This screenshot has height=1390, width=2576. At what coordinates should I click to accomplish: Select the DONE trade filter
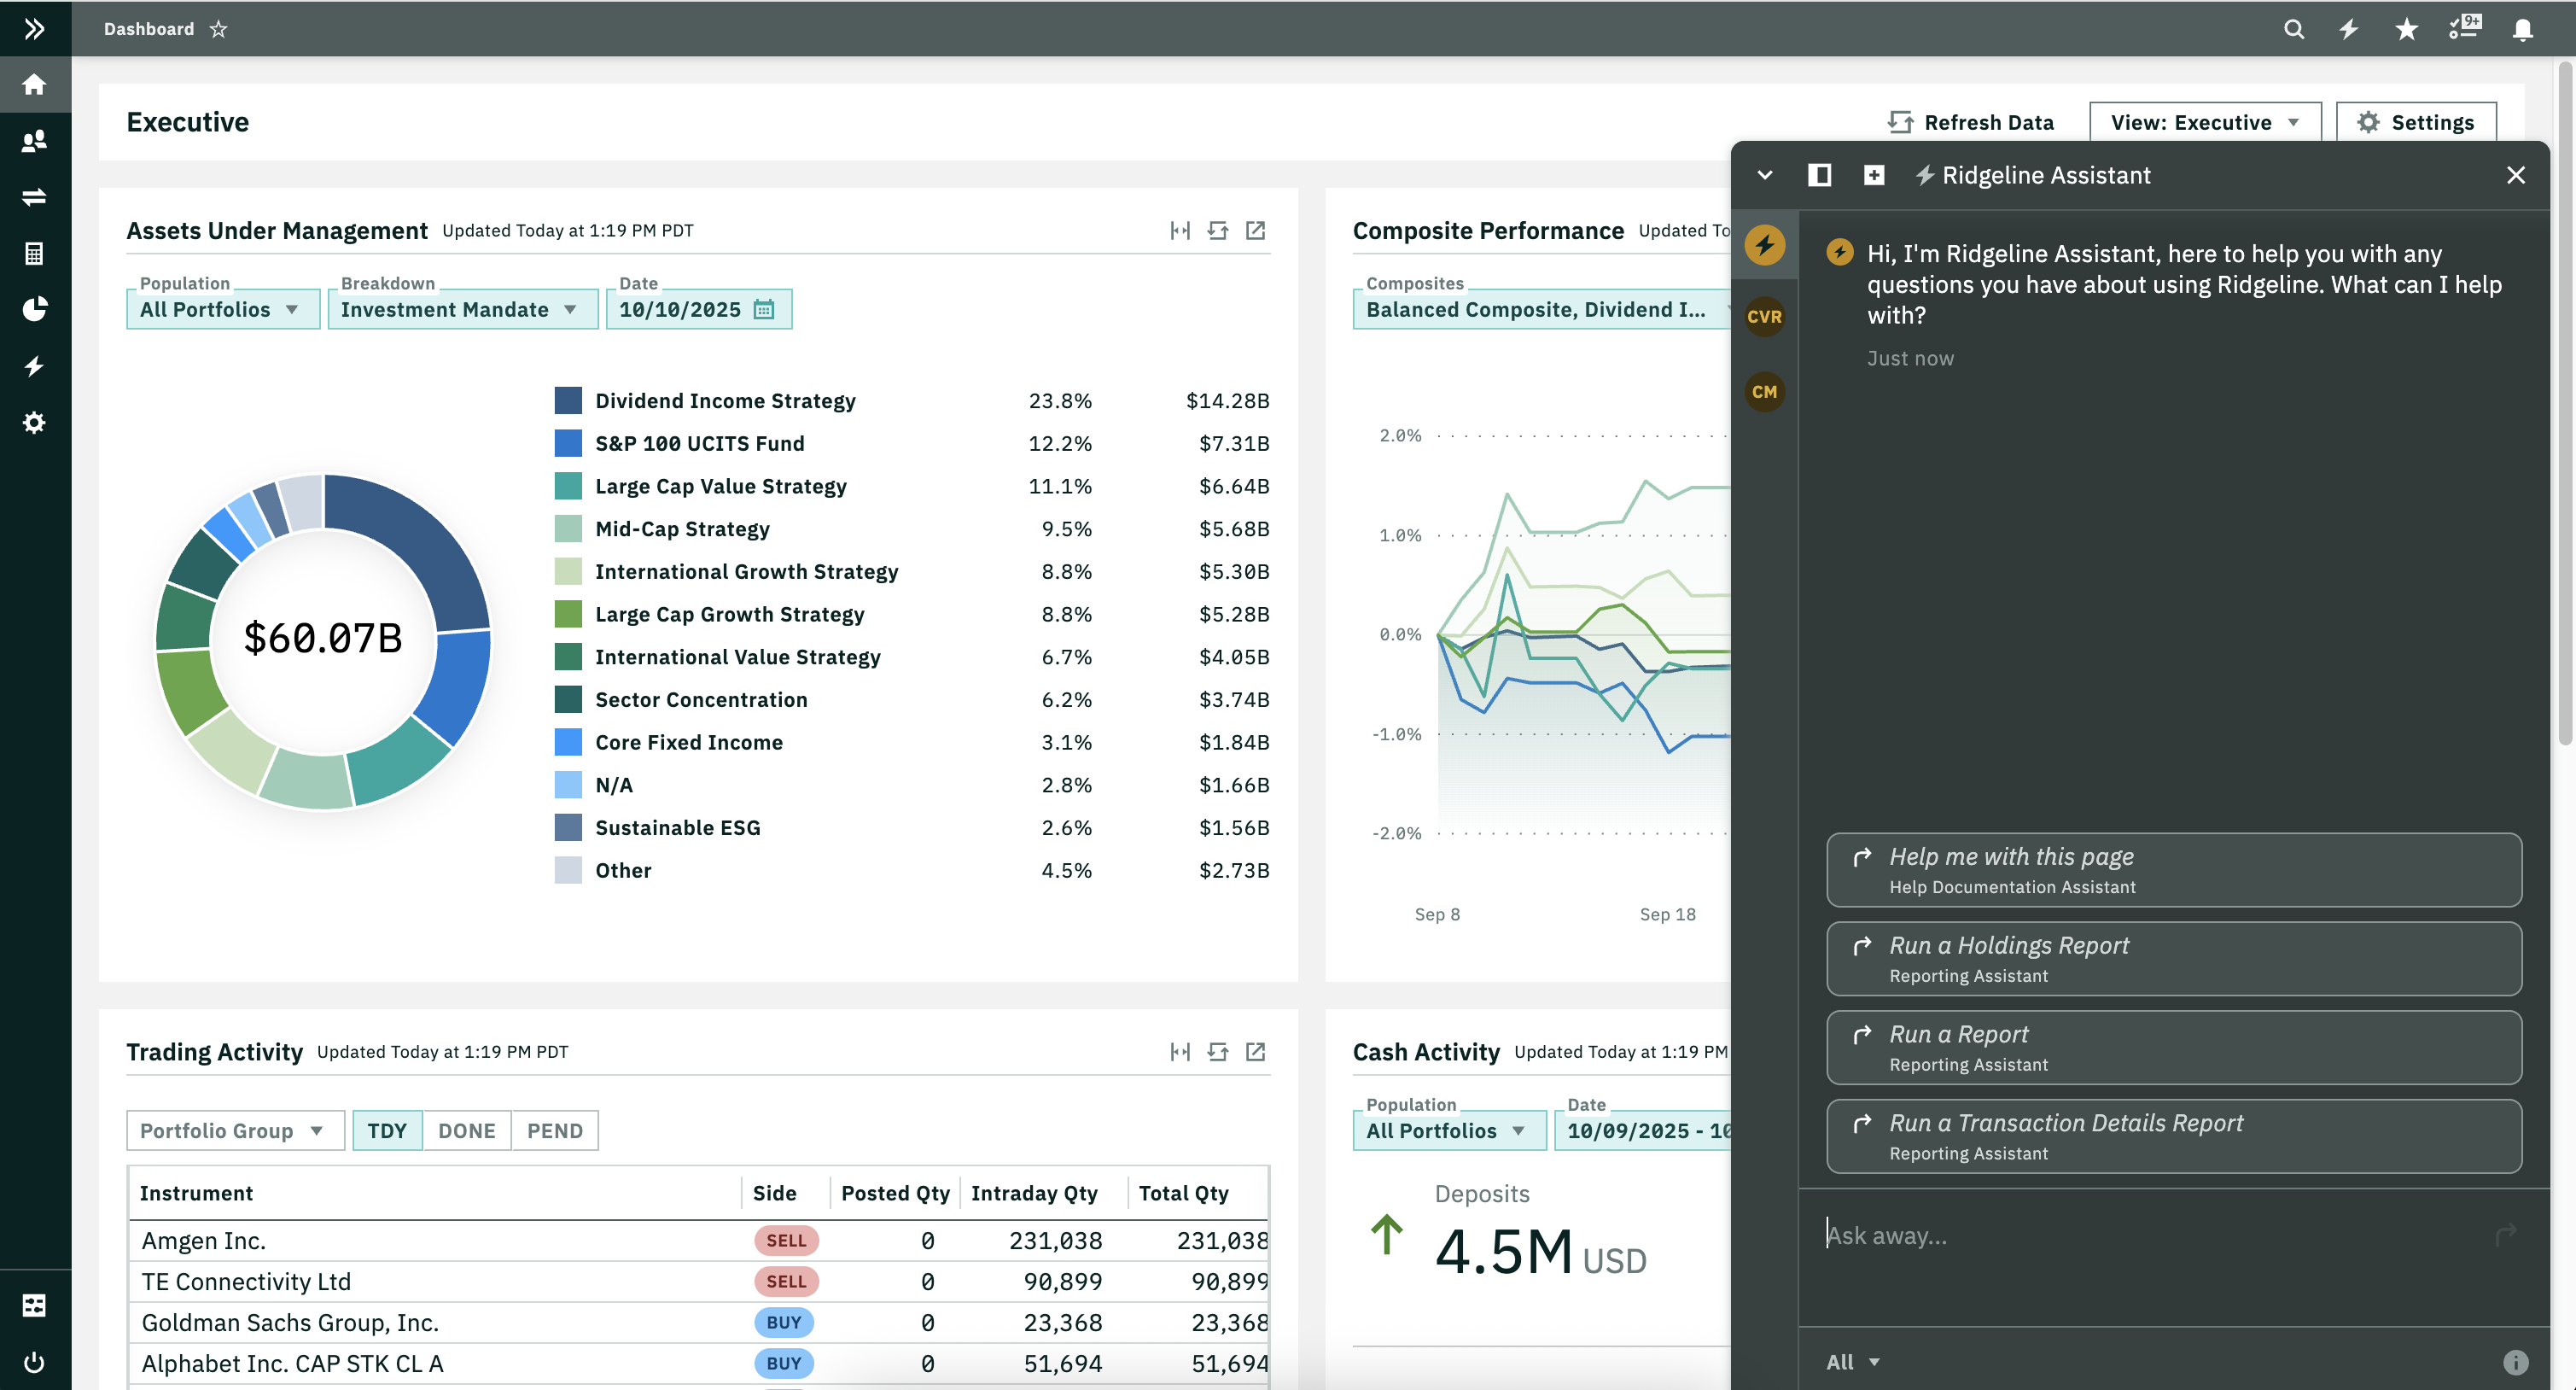coord(466,1130)
